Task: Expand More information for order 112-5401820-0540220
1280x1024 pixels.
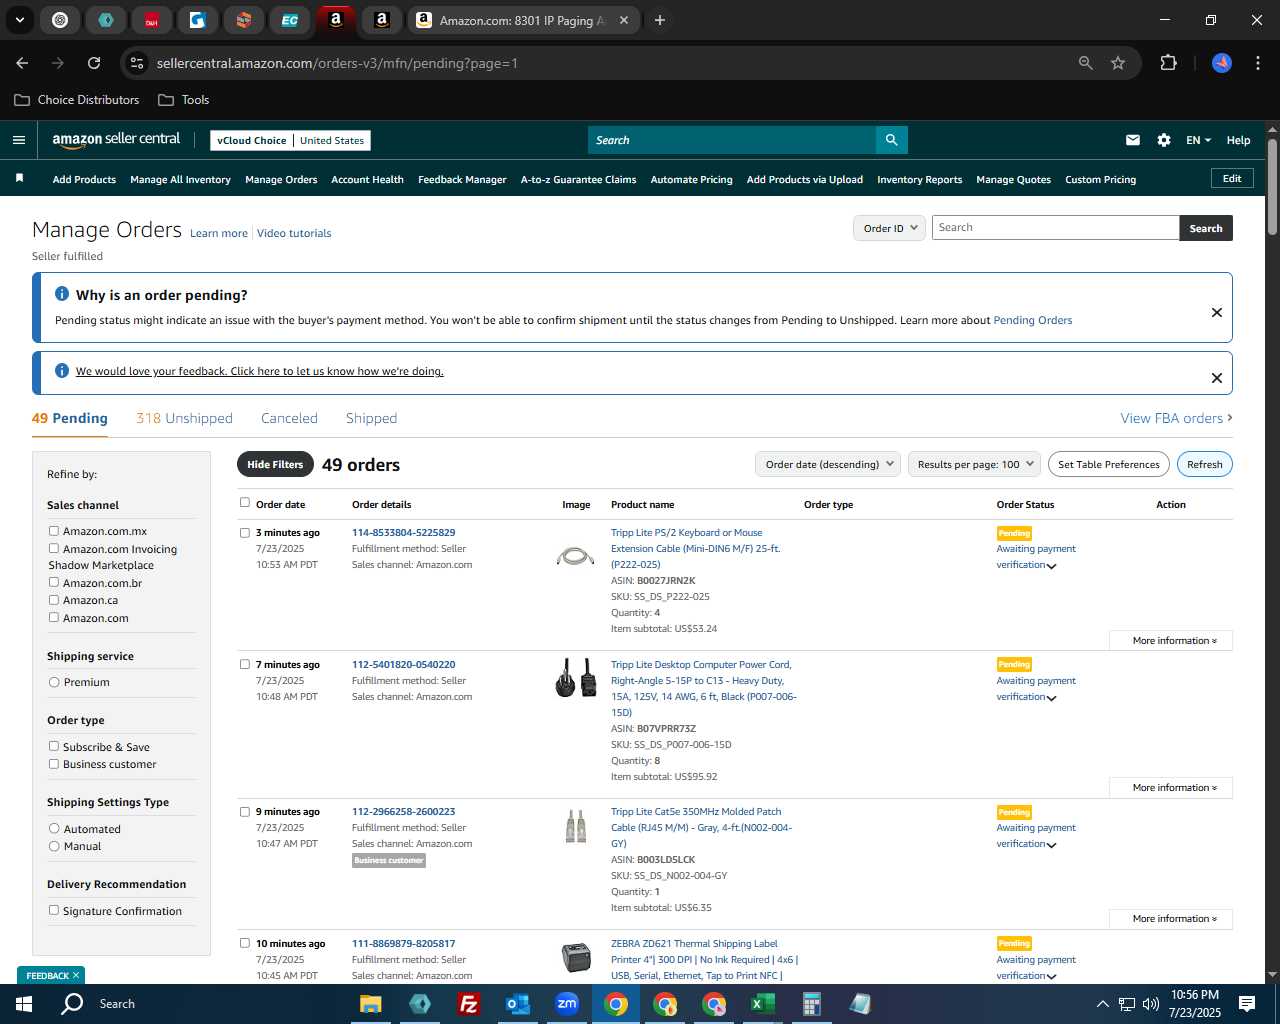Action: pos(1171,788)
